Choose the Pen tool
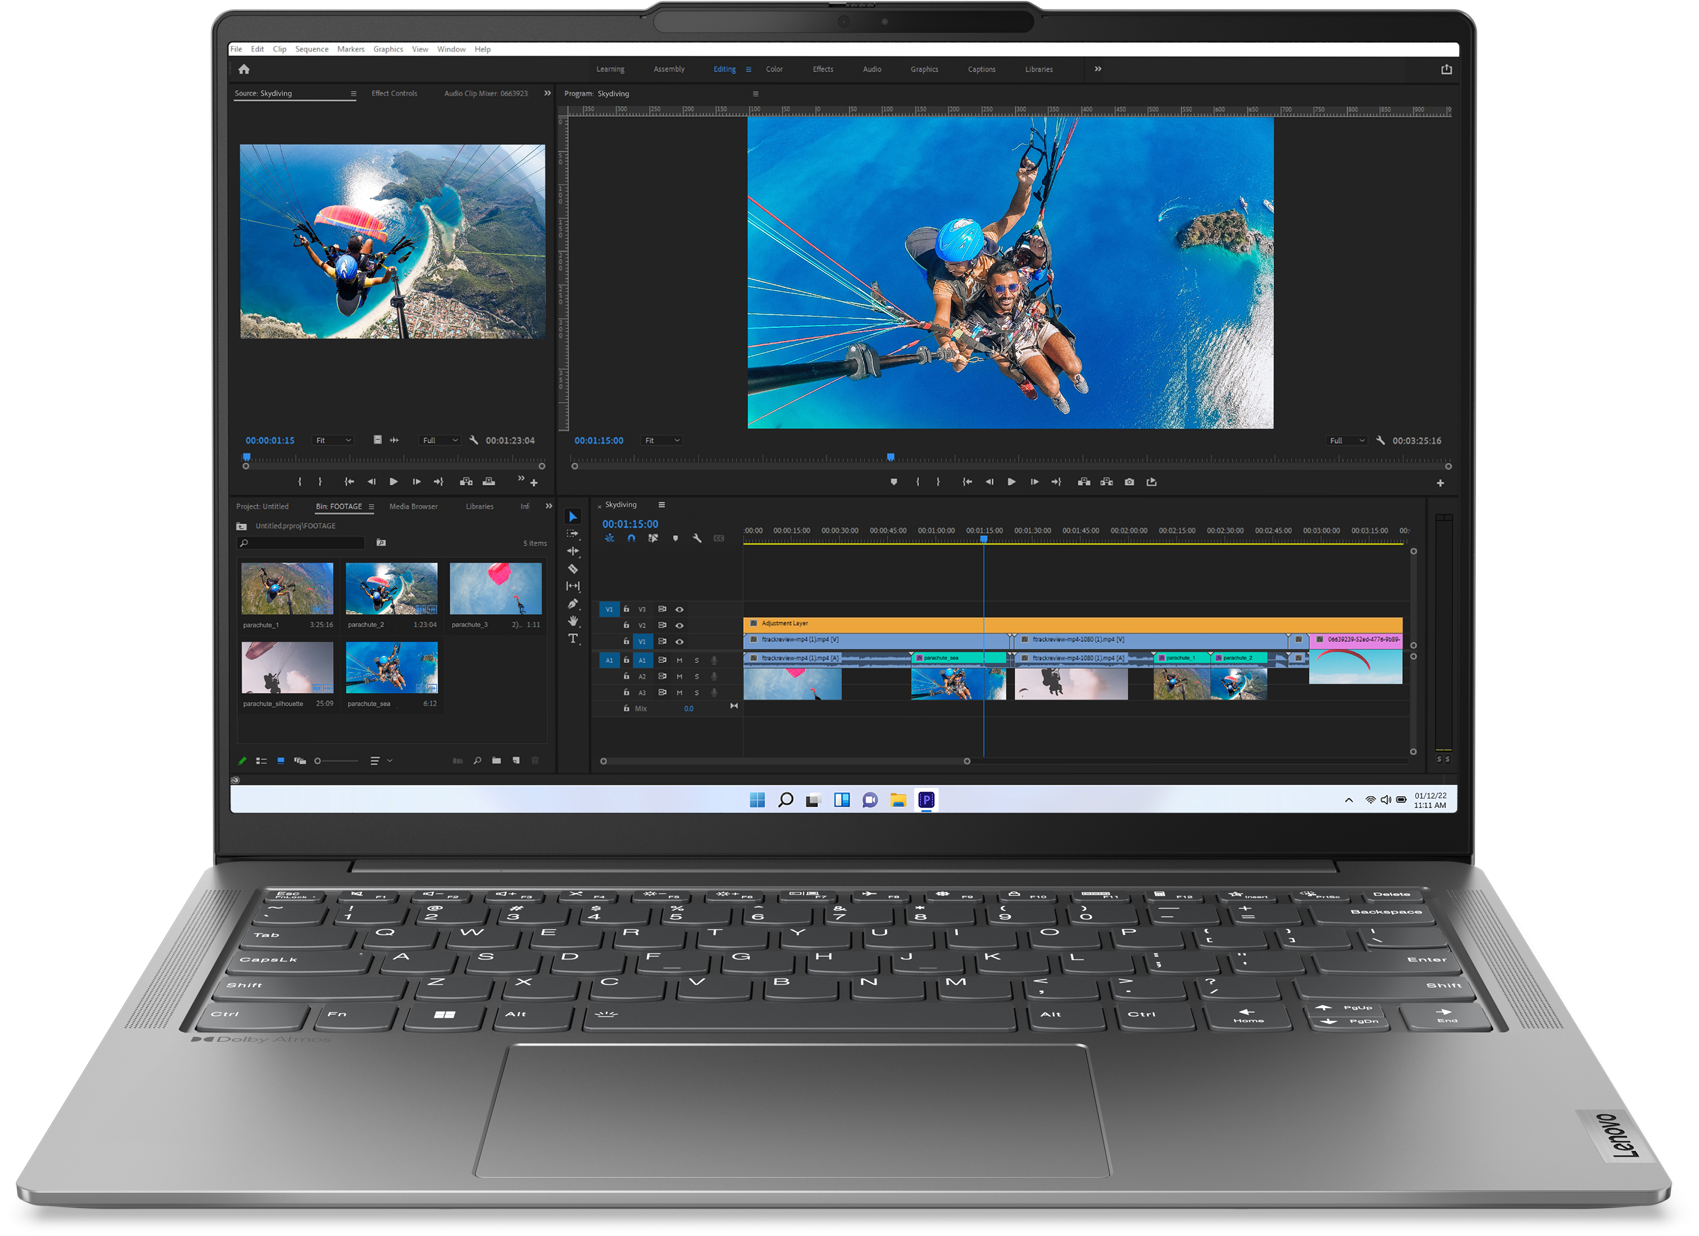Viewport: 1699px width, 1236px height. tap(573, 604)
